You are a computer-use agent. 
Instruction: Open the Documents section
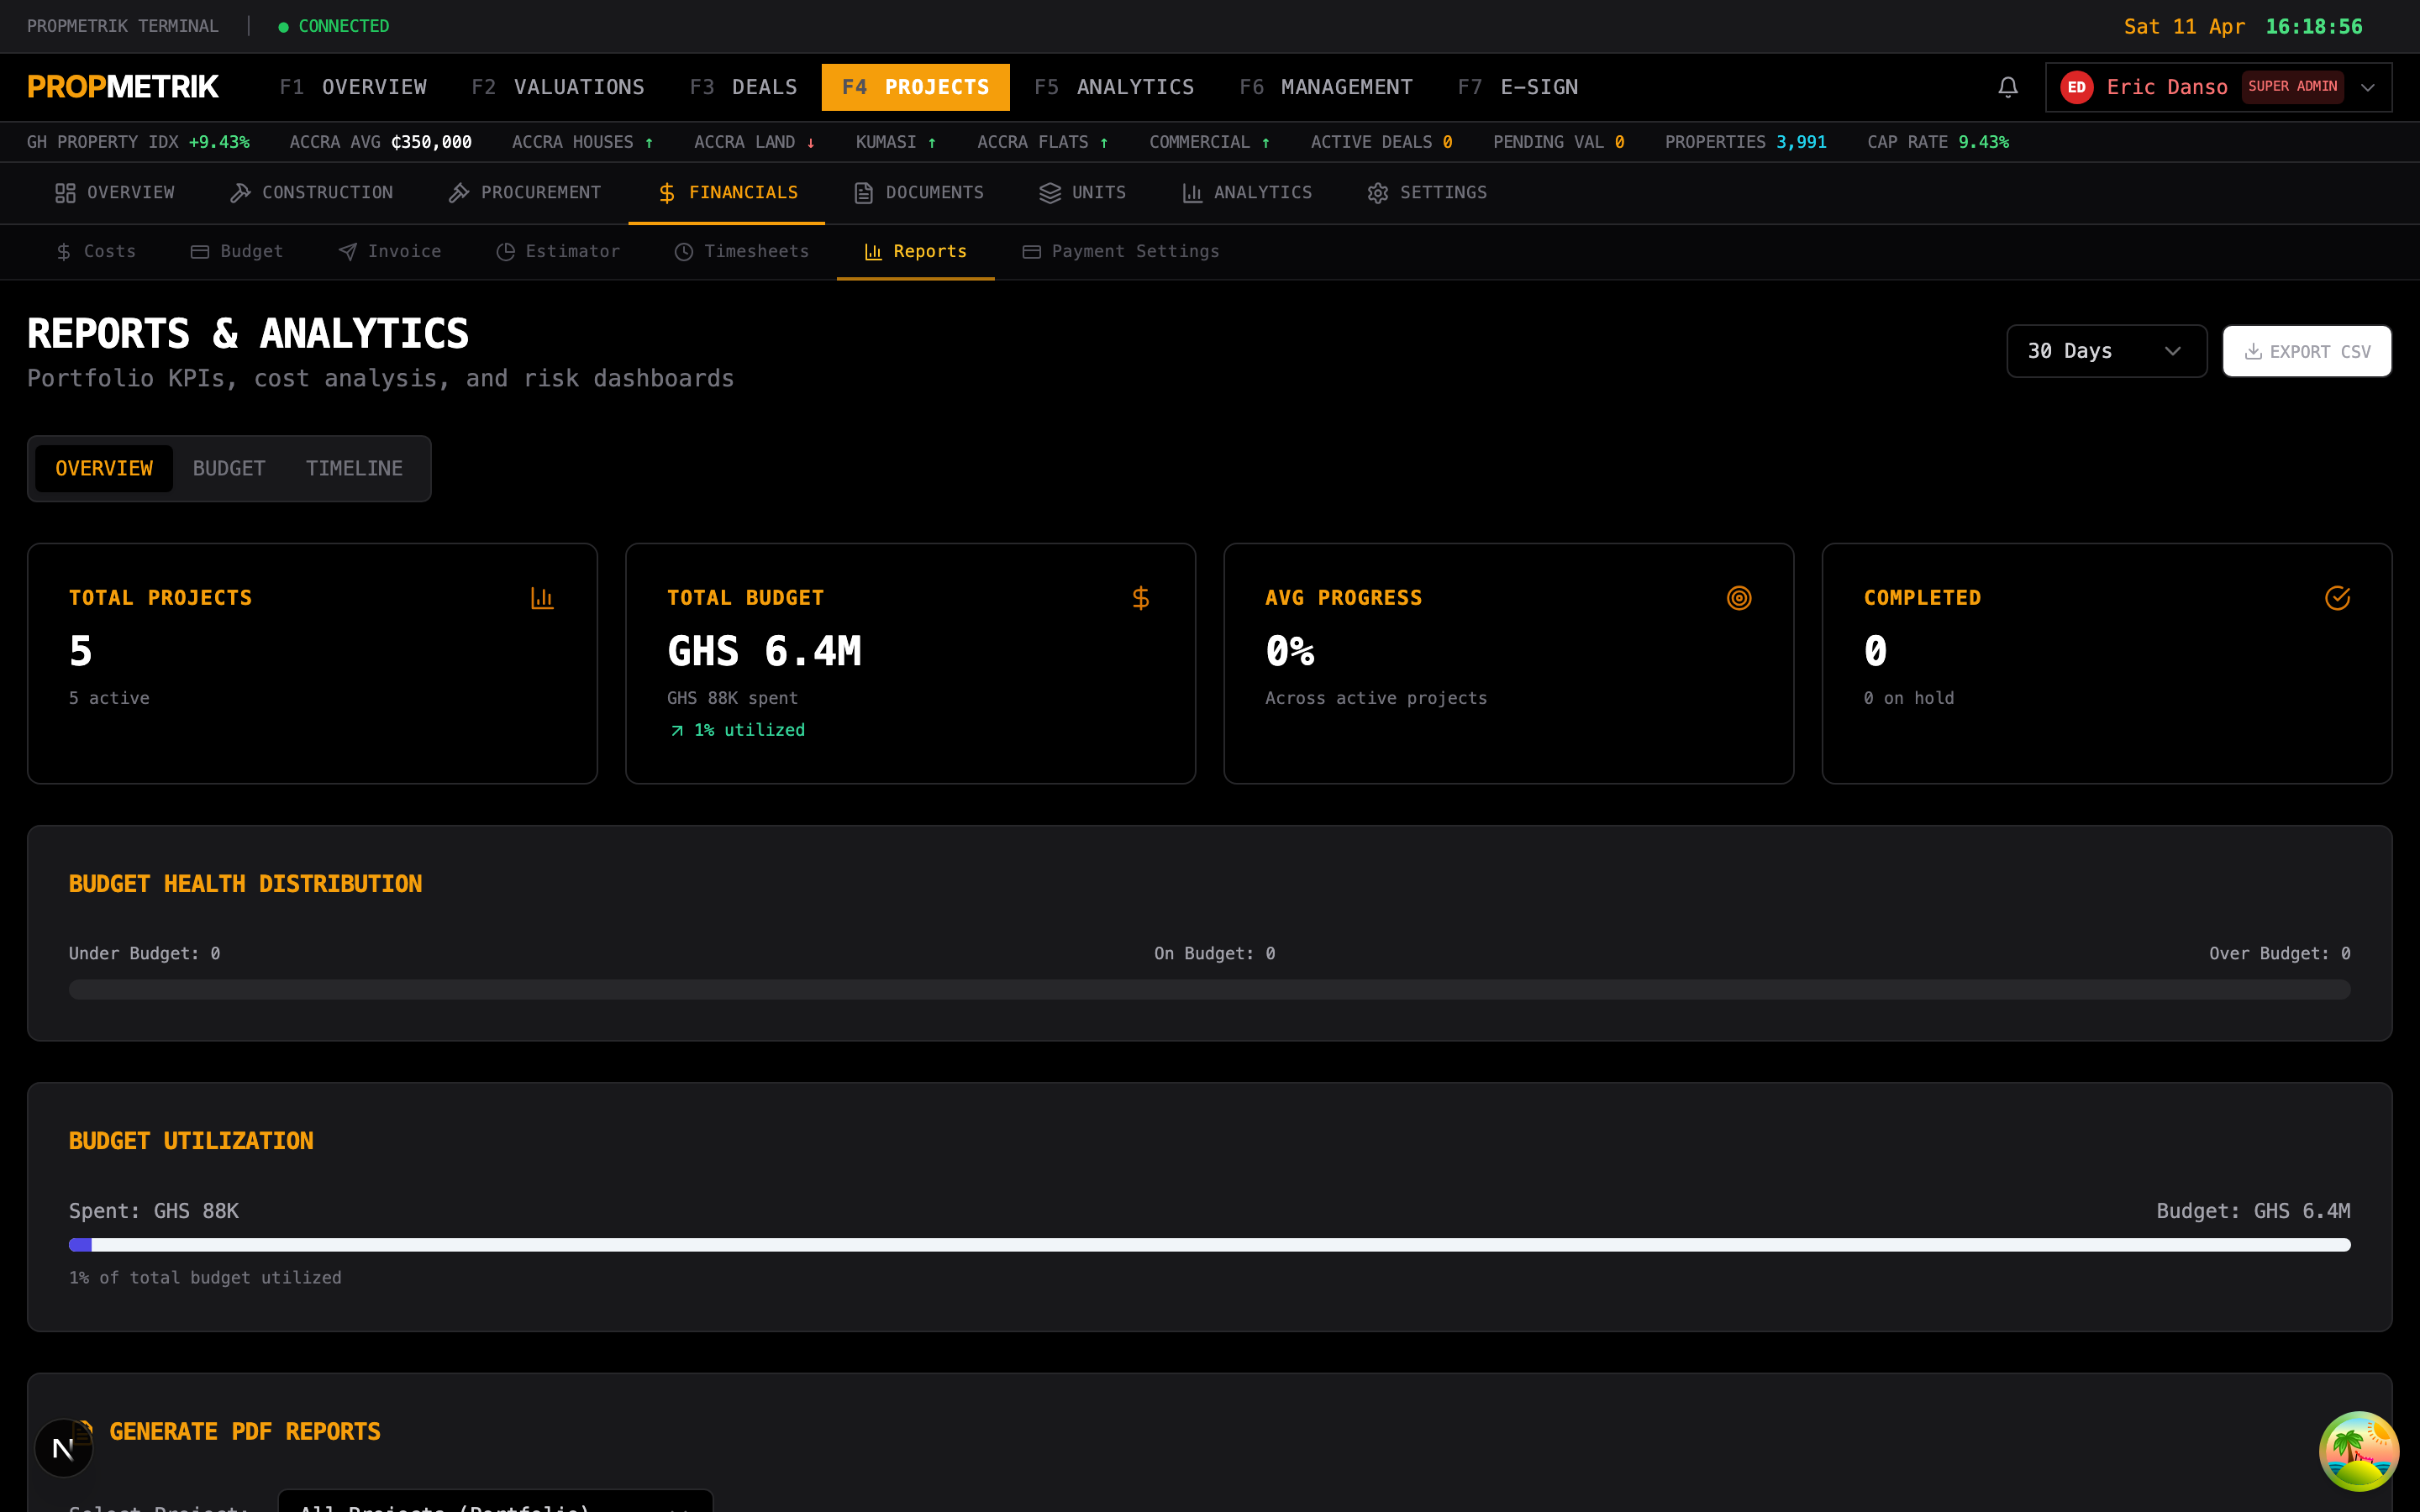coord(919,193)
